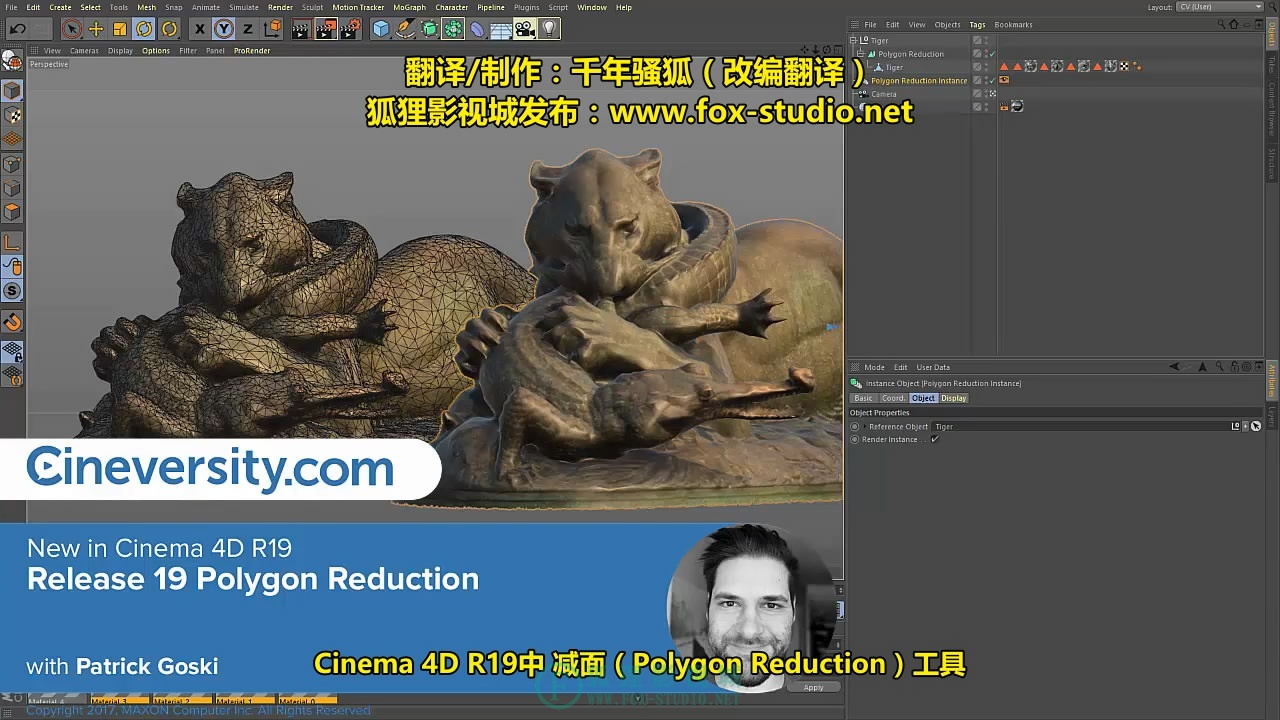Viewport: 1280px width, 720px height.
Task: Switch to the Coord. tab
Action: click(x=893, y=398)
